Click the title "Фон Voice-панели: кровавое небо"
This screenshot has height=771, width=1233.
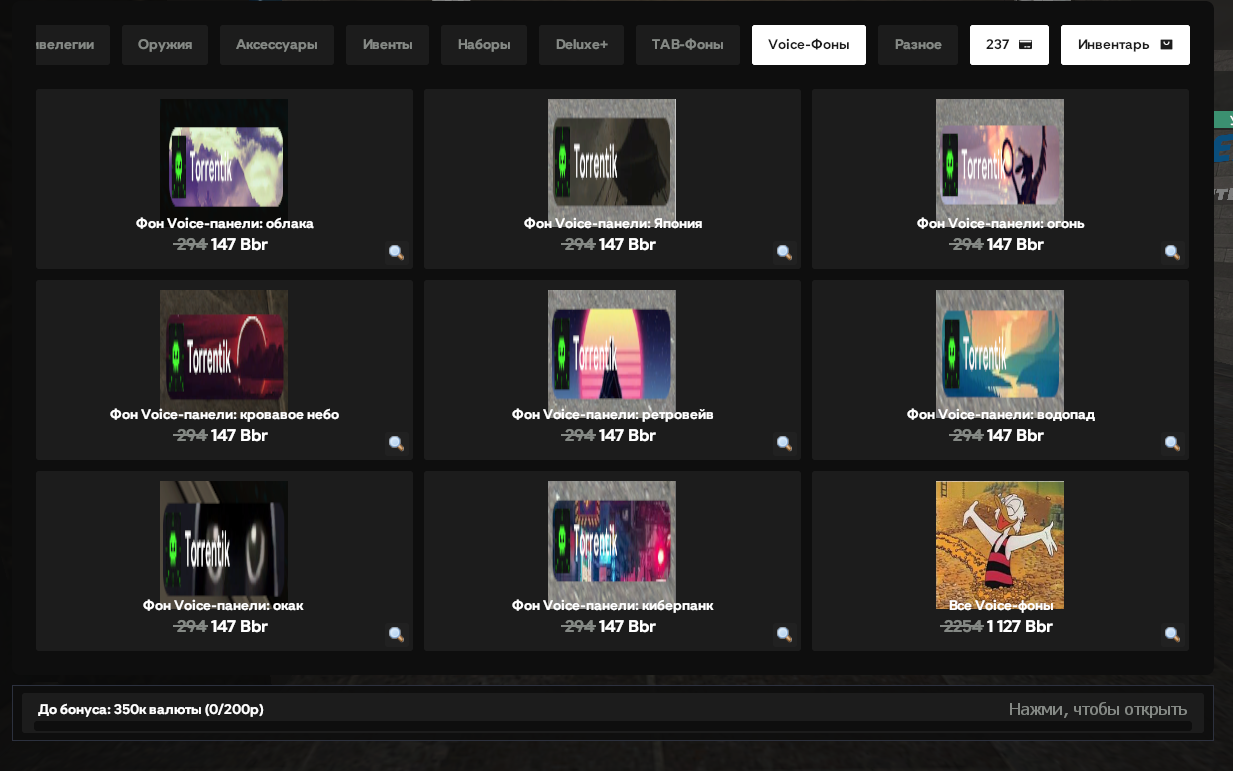coord(225,415)
